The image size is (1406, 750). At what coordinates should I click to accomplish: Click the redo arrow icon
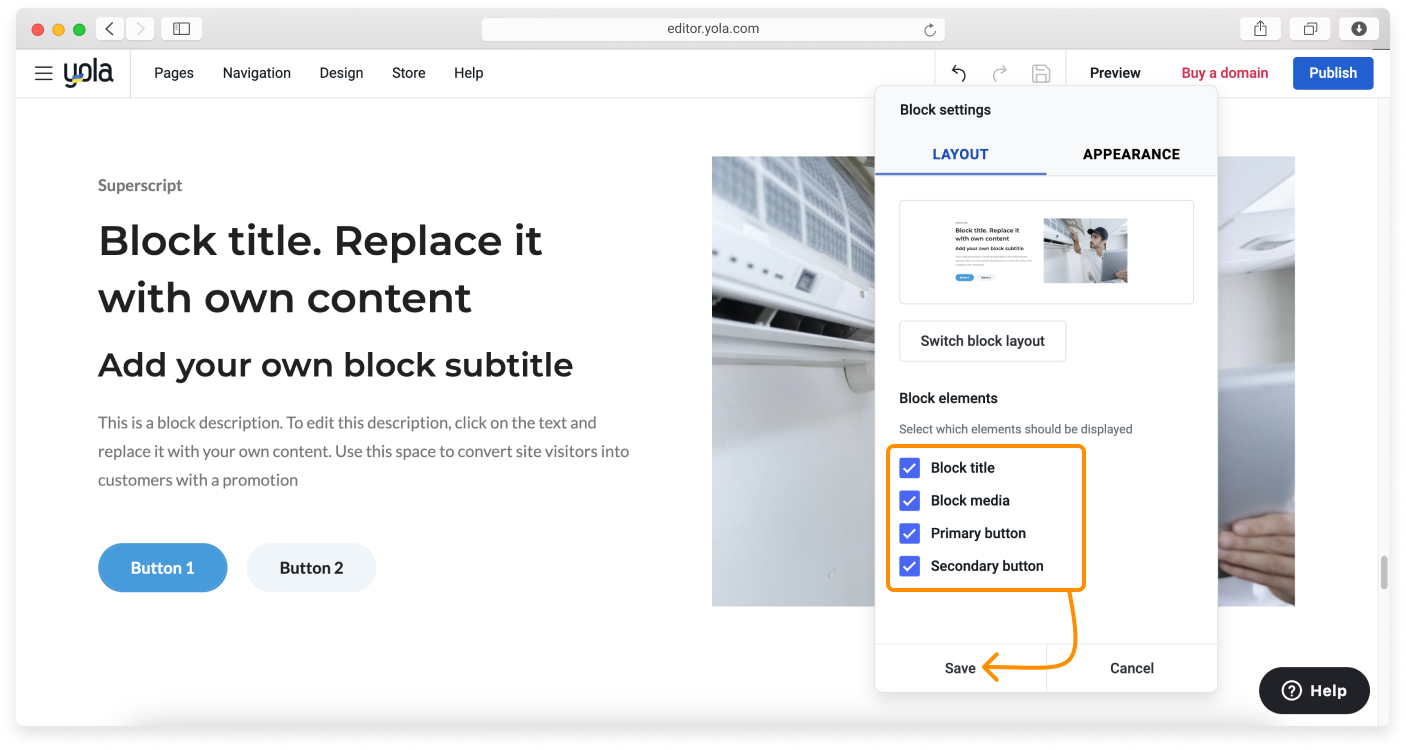point(999,73)
